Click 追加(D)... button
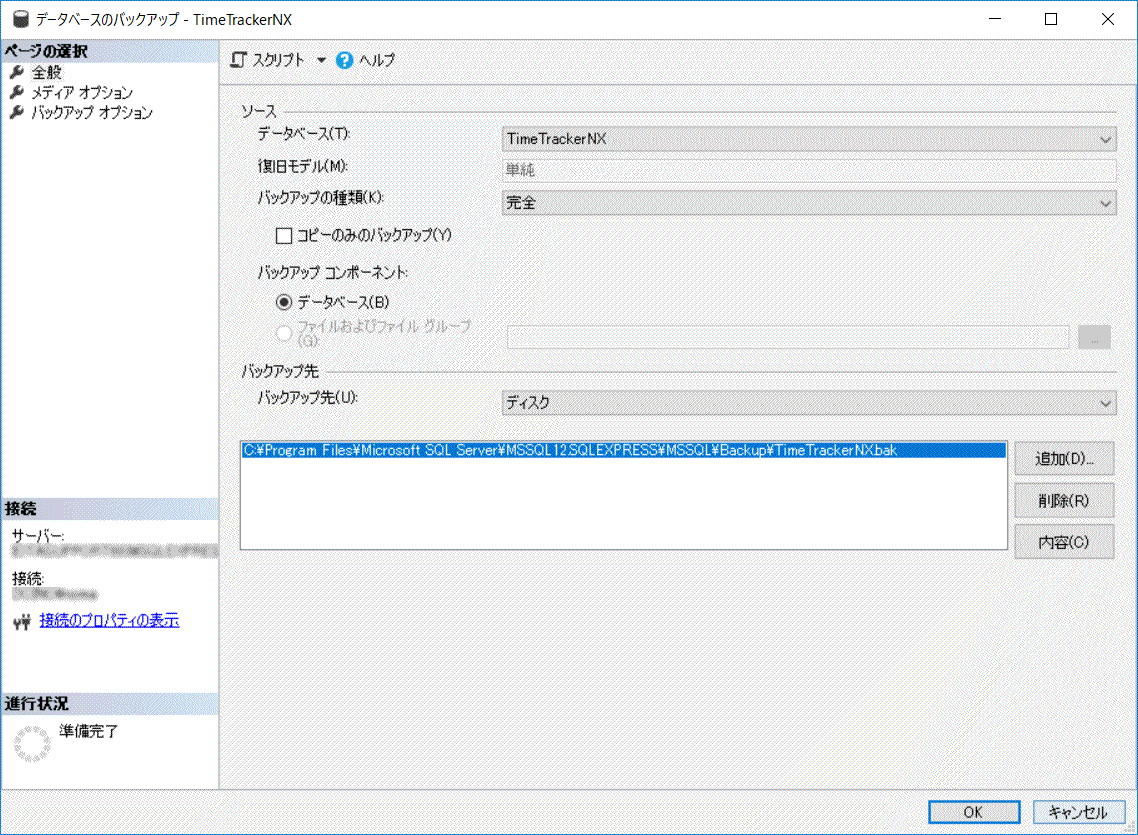Viewport: 1138px width, 835px height. [1064, 458]
